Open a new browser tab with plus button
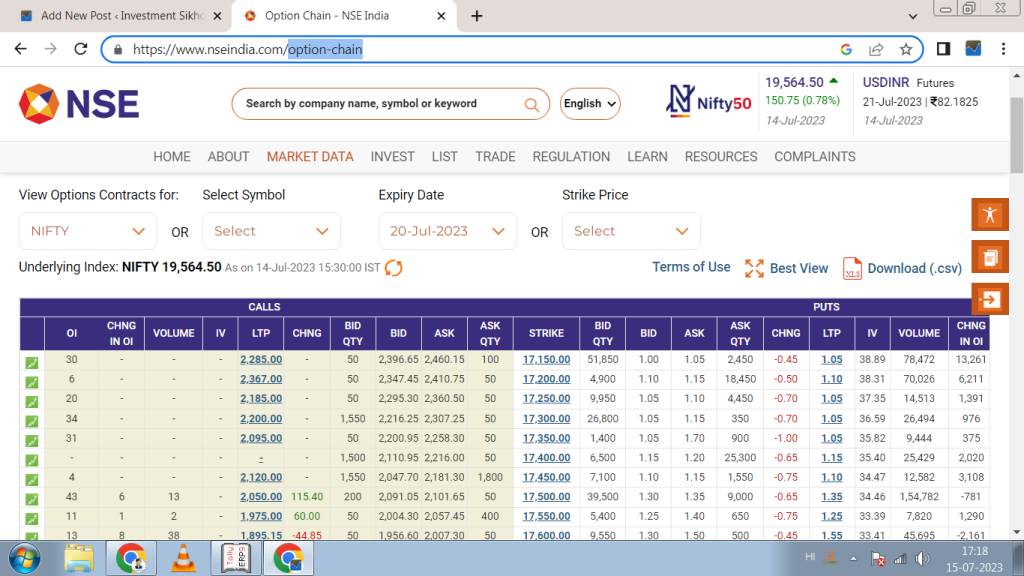This screenshot has width=1024, height=576. pos(477,16)
